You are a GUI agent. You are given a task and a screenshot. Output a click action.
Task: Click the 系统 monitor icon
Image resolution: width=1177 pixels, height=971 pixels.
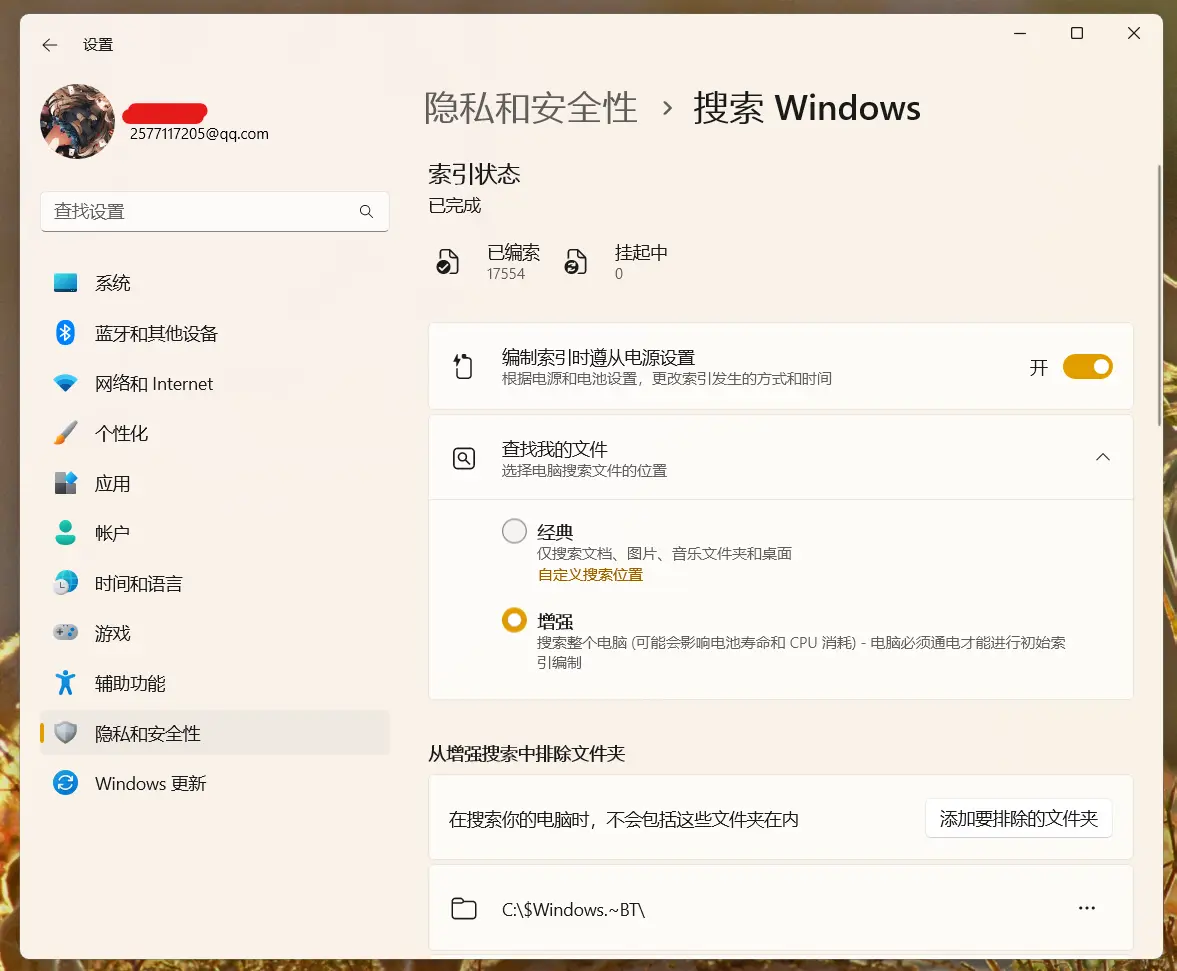pos(65,283)
